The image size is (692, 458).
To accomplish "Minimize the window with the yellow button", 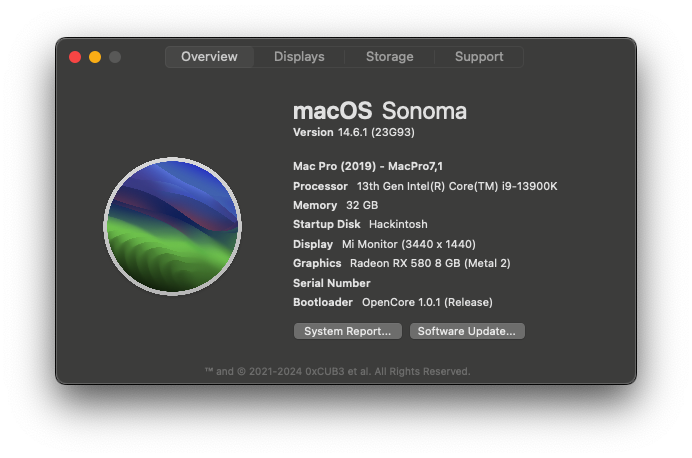I will pos(95,57).
